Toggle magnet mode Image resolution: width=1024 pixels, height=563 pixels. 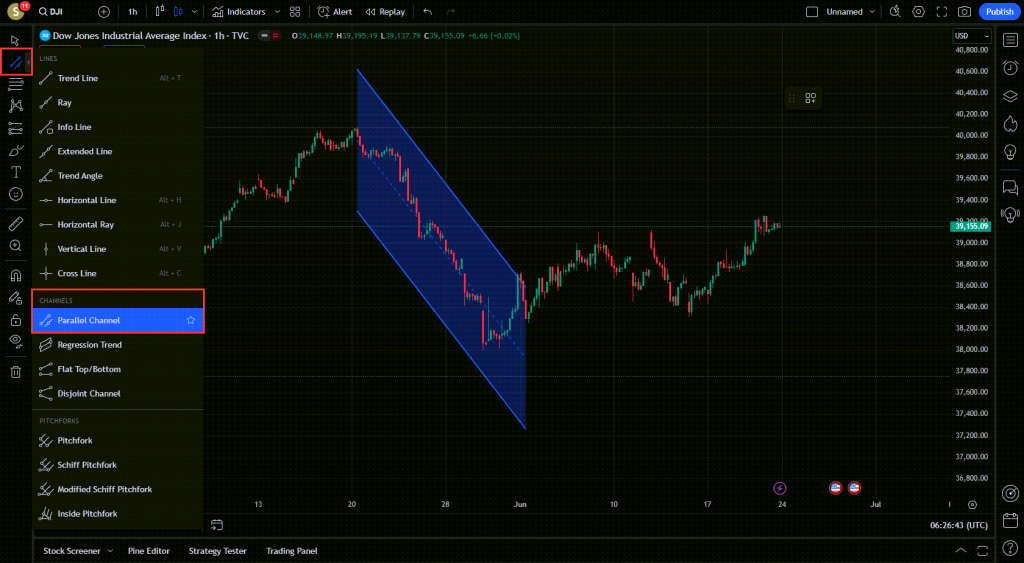[x=16, y=276]
